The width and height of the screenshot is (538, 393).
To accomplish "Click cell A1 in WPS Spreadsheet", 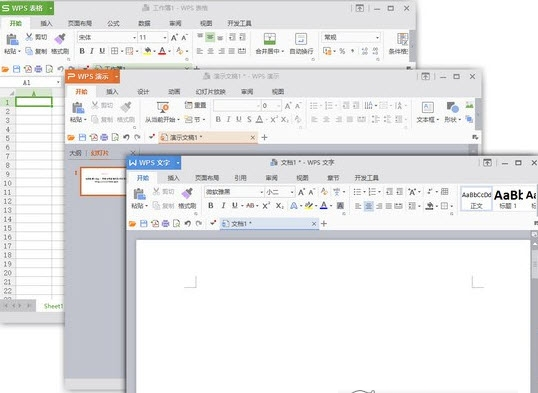I will (x=34, y=102).
